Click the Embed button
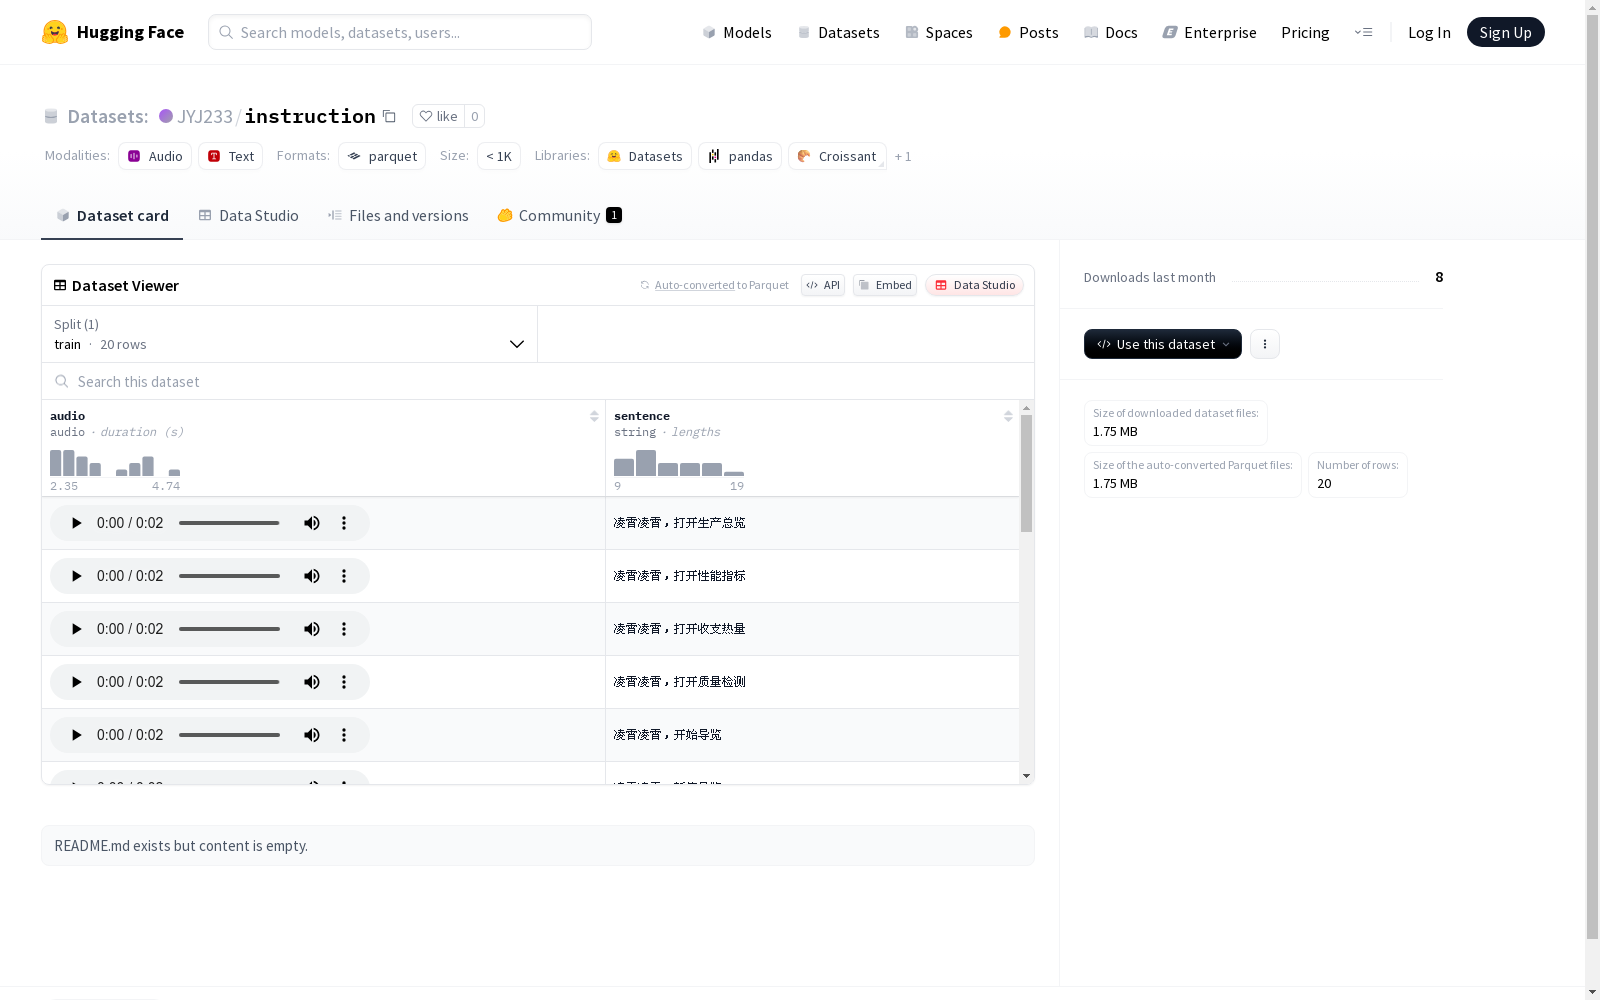This screenshot has width=1600, height=1000. 885,285
